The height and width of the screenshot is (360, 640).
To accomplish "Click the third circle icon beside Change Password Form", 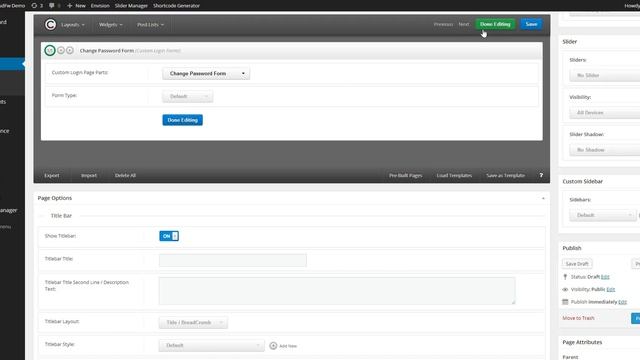I will [70, 50].
